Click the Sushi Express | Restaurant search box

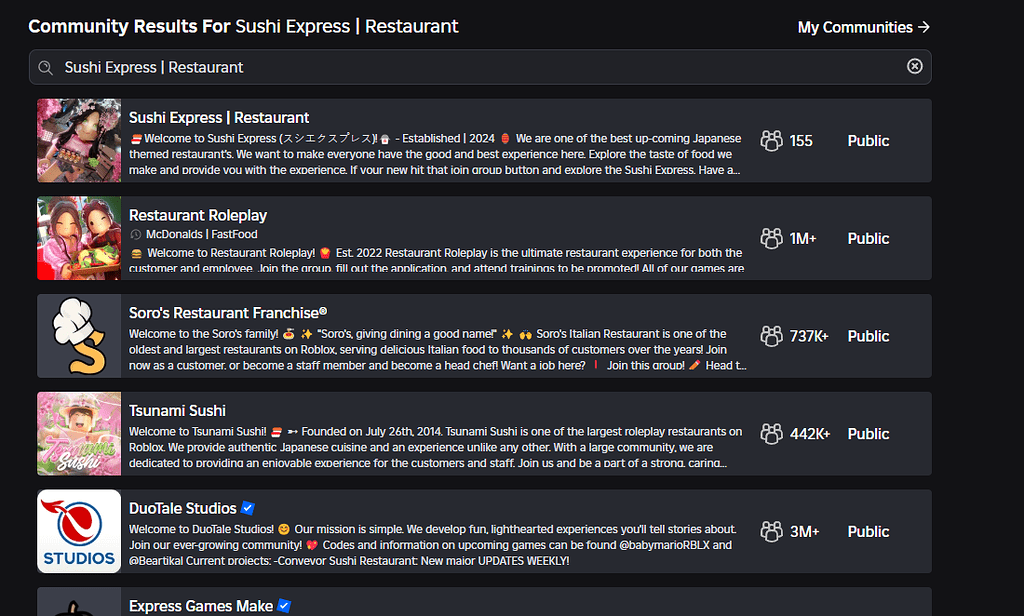pos(480,67)
